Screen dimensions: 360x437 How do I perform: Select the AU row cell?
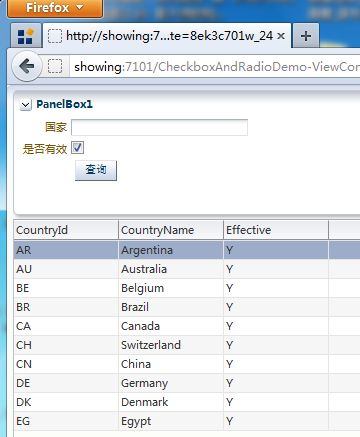[66, 269]
